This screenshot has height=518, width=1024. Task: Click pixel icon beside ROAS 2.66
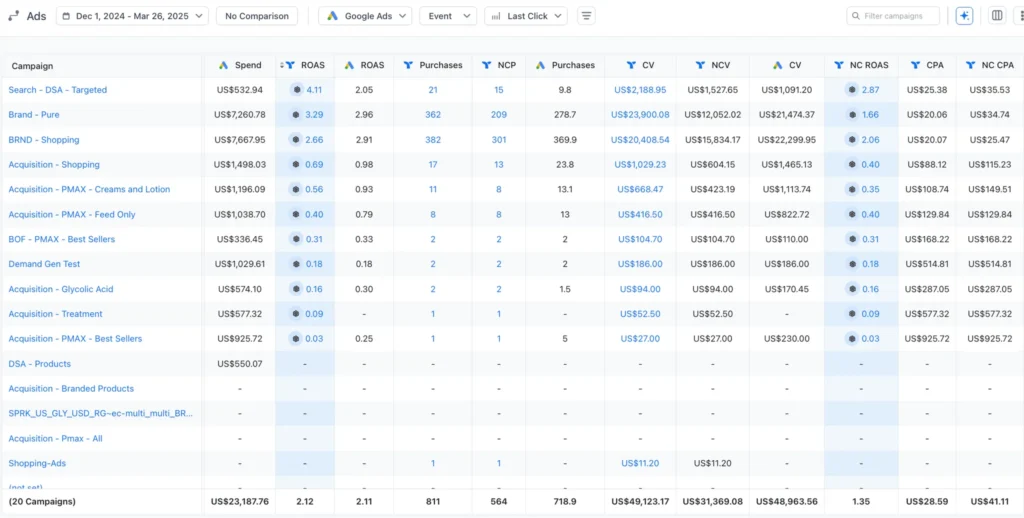[x=296, y=140]
